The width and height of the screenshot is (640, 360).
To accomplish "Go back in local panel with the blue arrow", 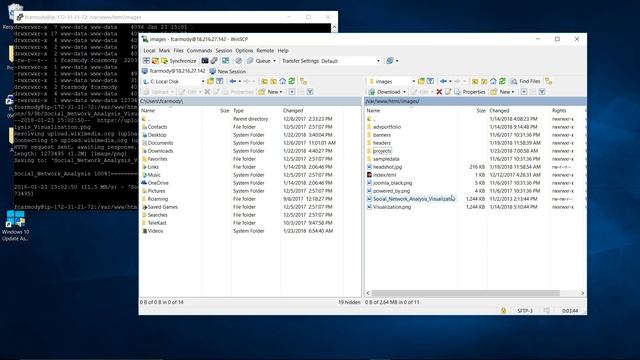I will tap(233, 81).
